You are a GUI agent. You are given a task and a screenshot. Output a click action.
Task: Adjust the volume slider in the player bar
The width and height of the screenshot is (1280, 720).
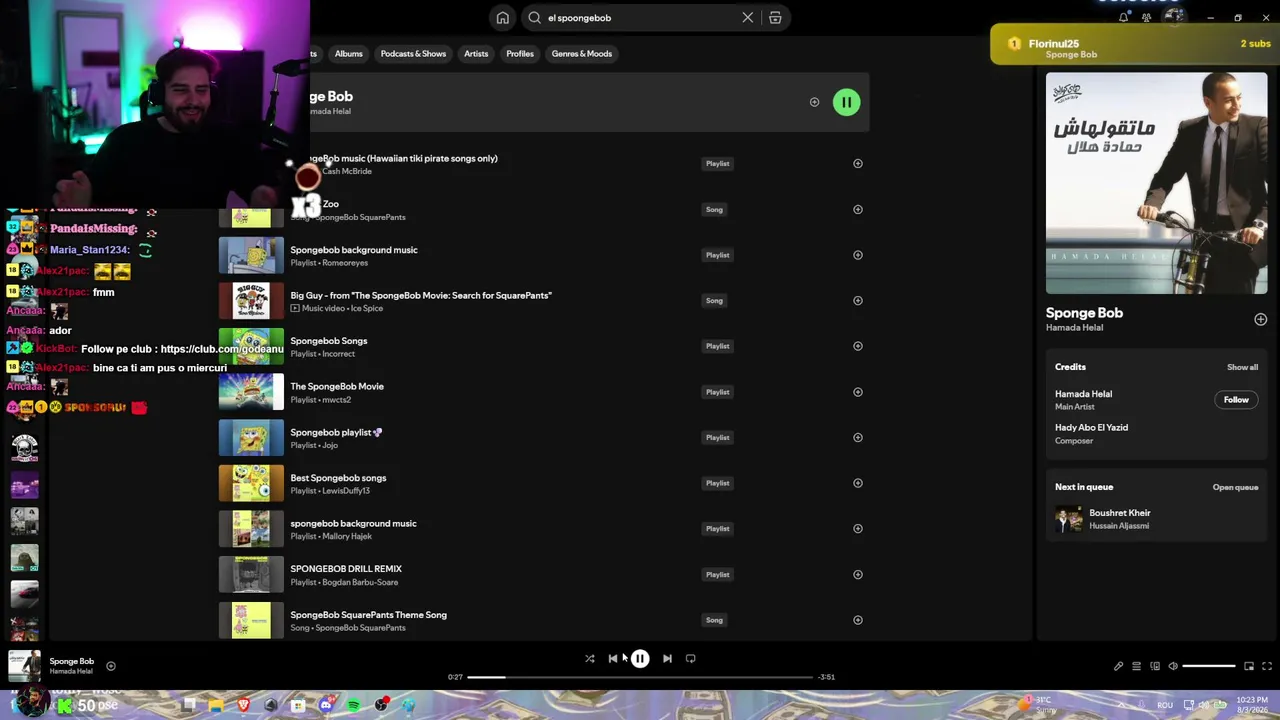(1209, 666)
